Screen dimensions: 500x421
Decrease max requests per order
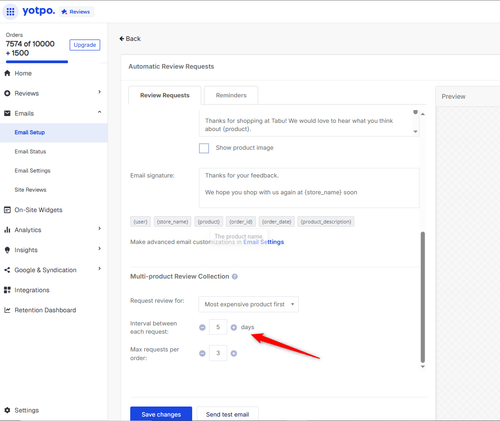pyautogui.click(x=202, y=353)
